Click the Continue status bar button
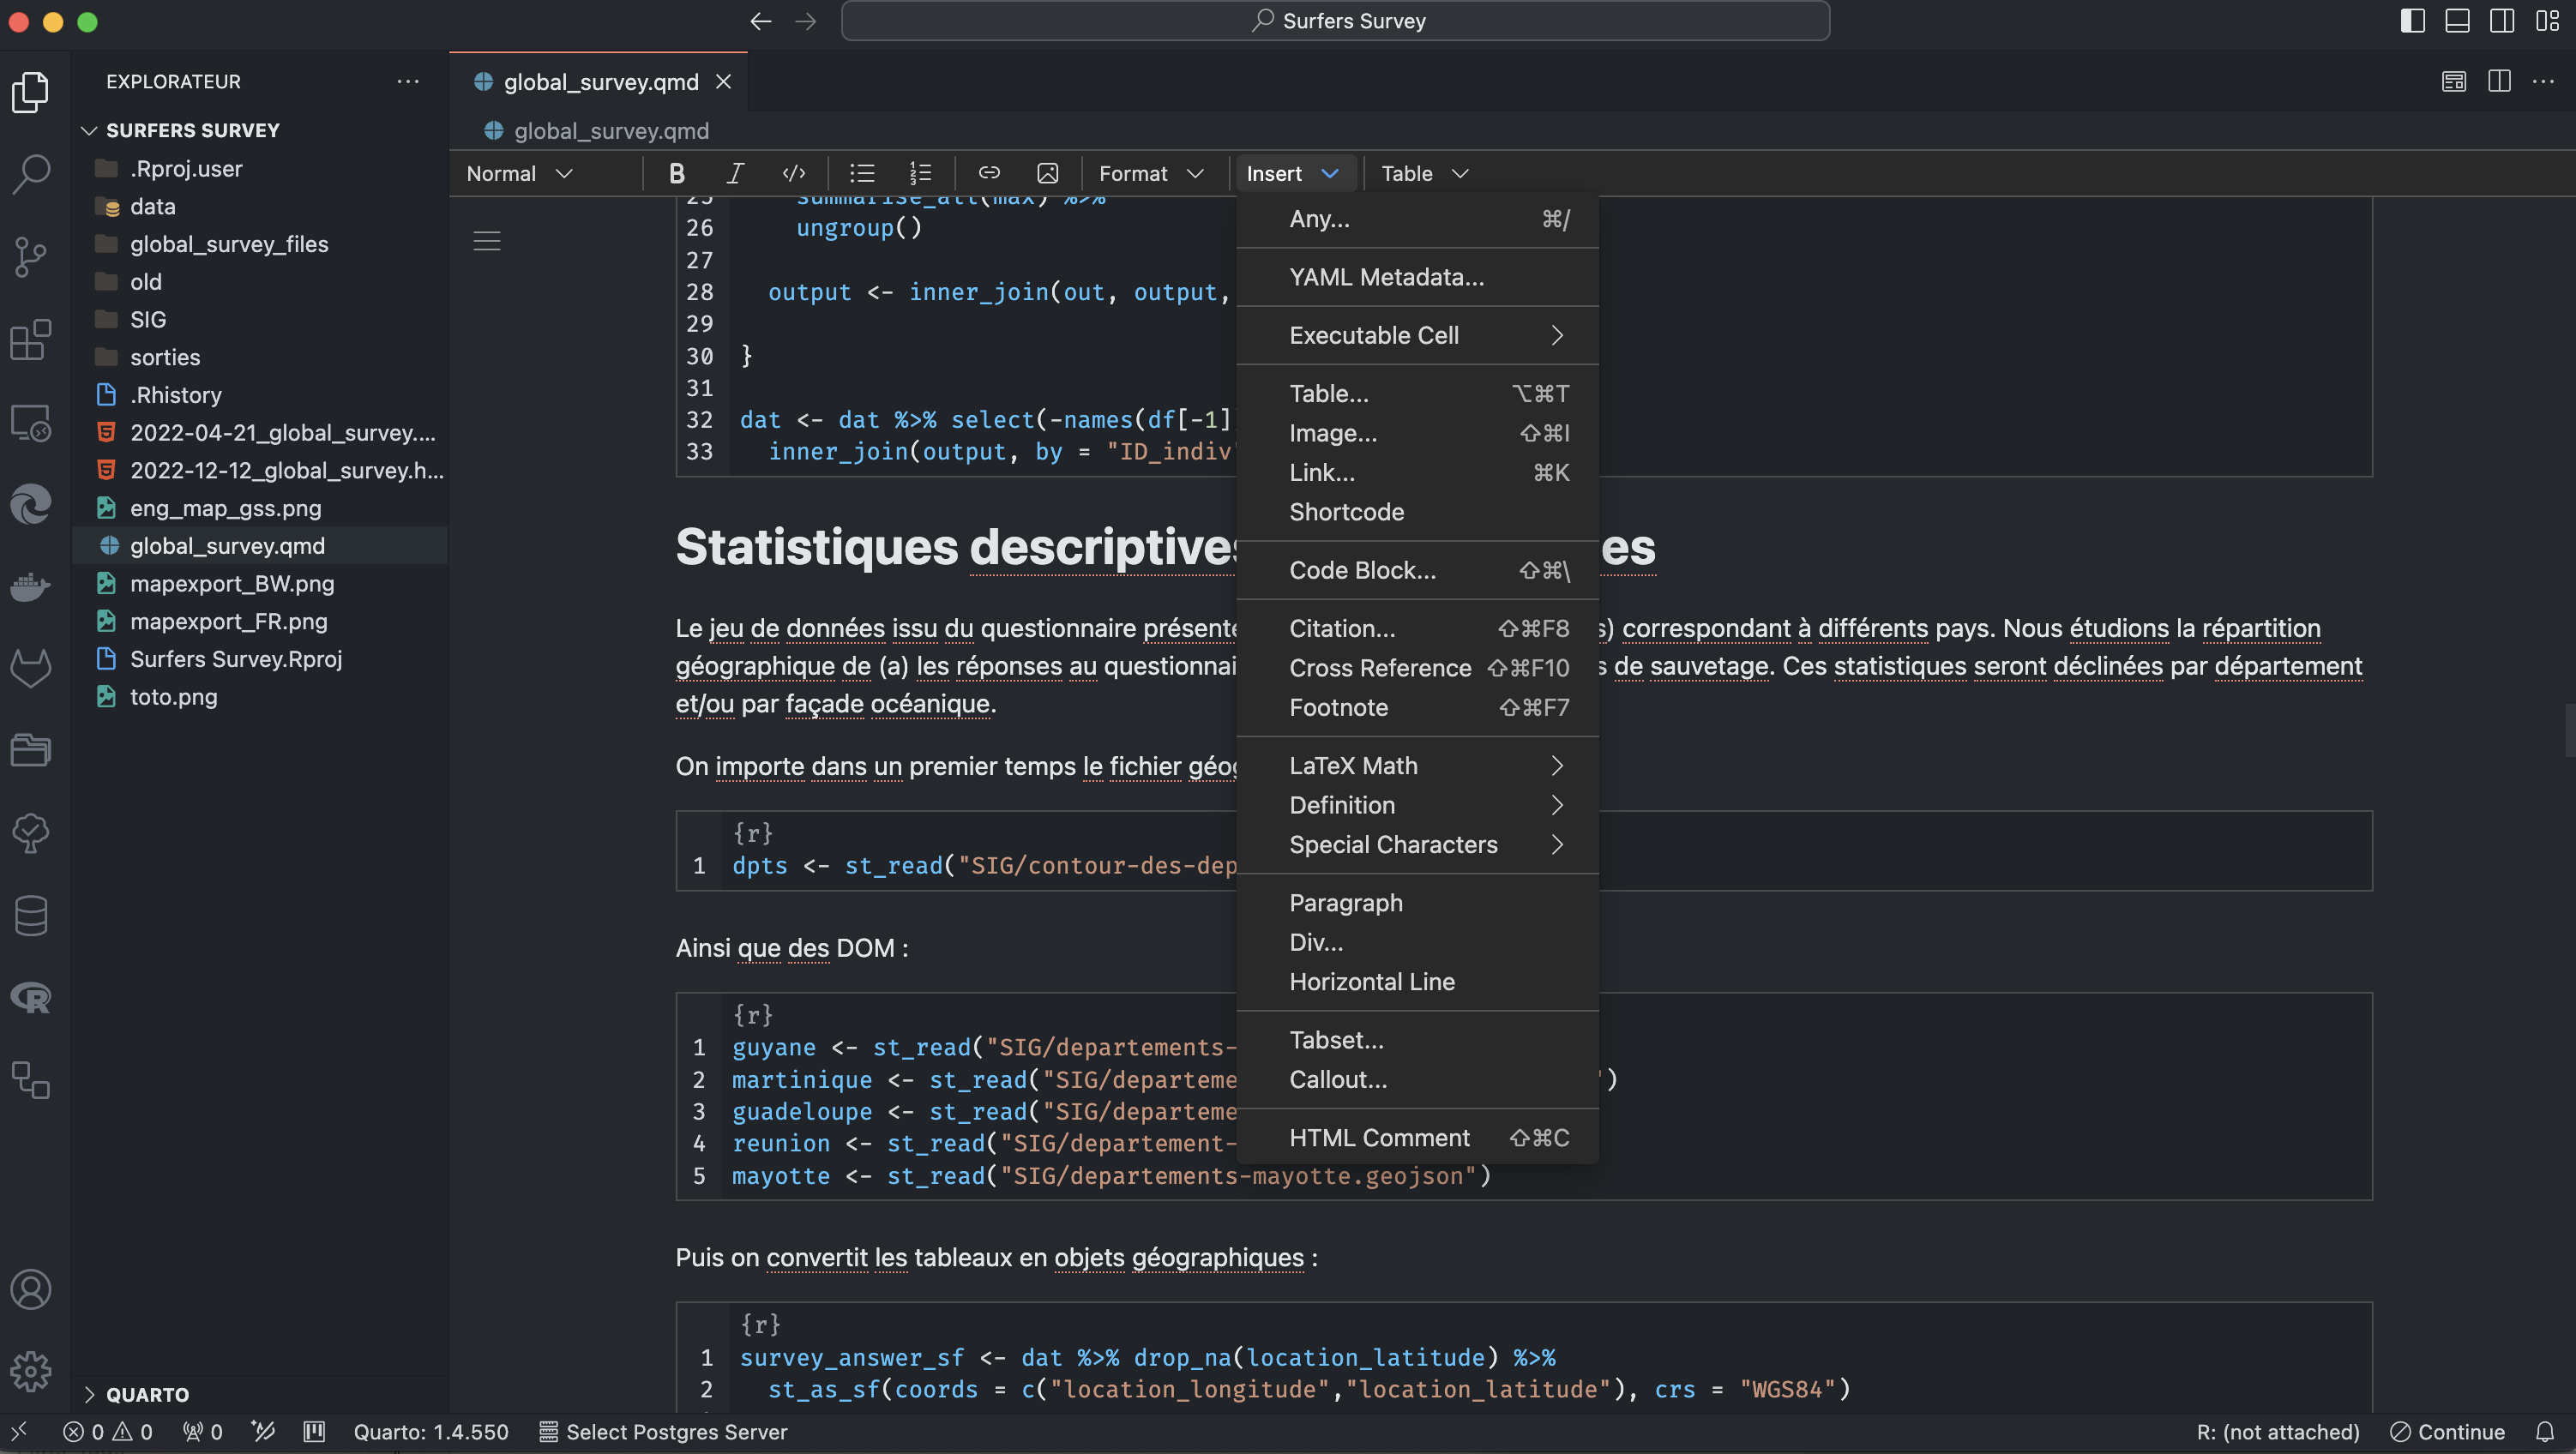The height and width of the screenshot is (1454, 2576). tap(2447, 1432)
